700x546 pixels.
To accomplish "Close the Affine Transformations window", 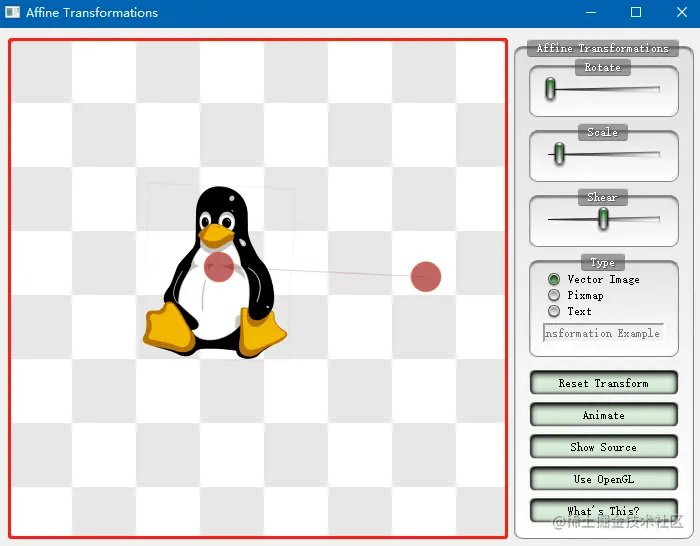I will 682,13.
